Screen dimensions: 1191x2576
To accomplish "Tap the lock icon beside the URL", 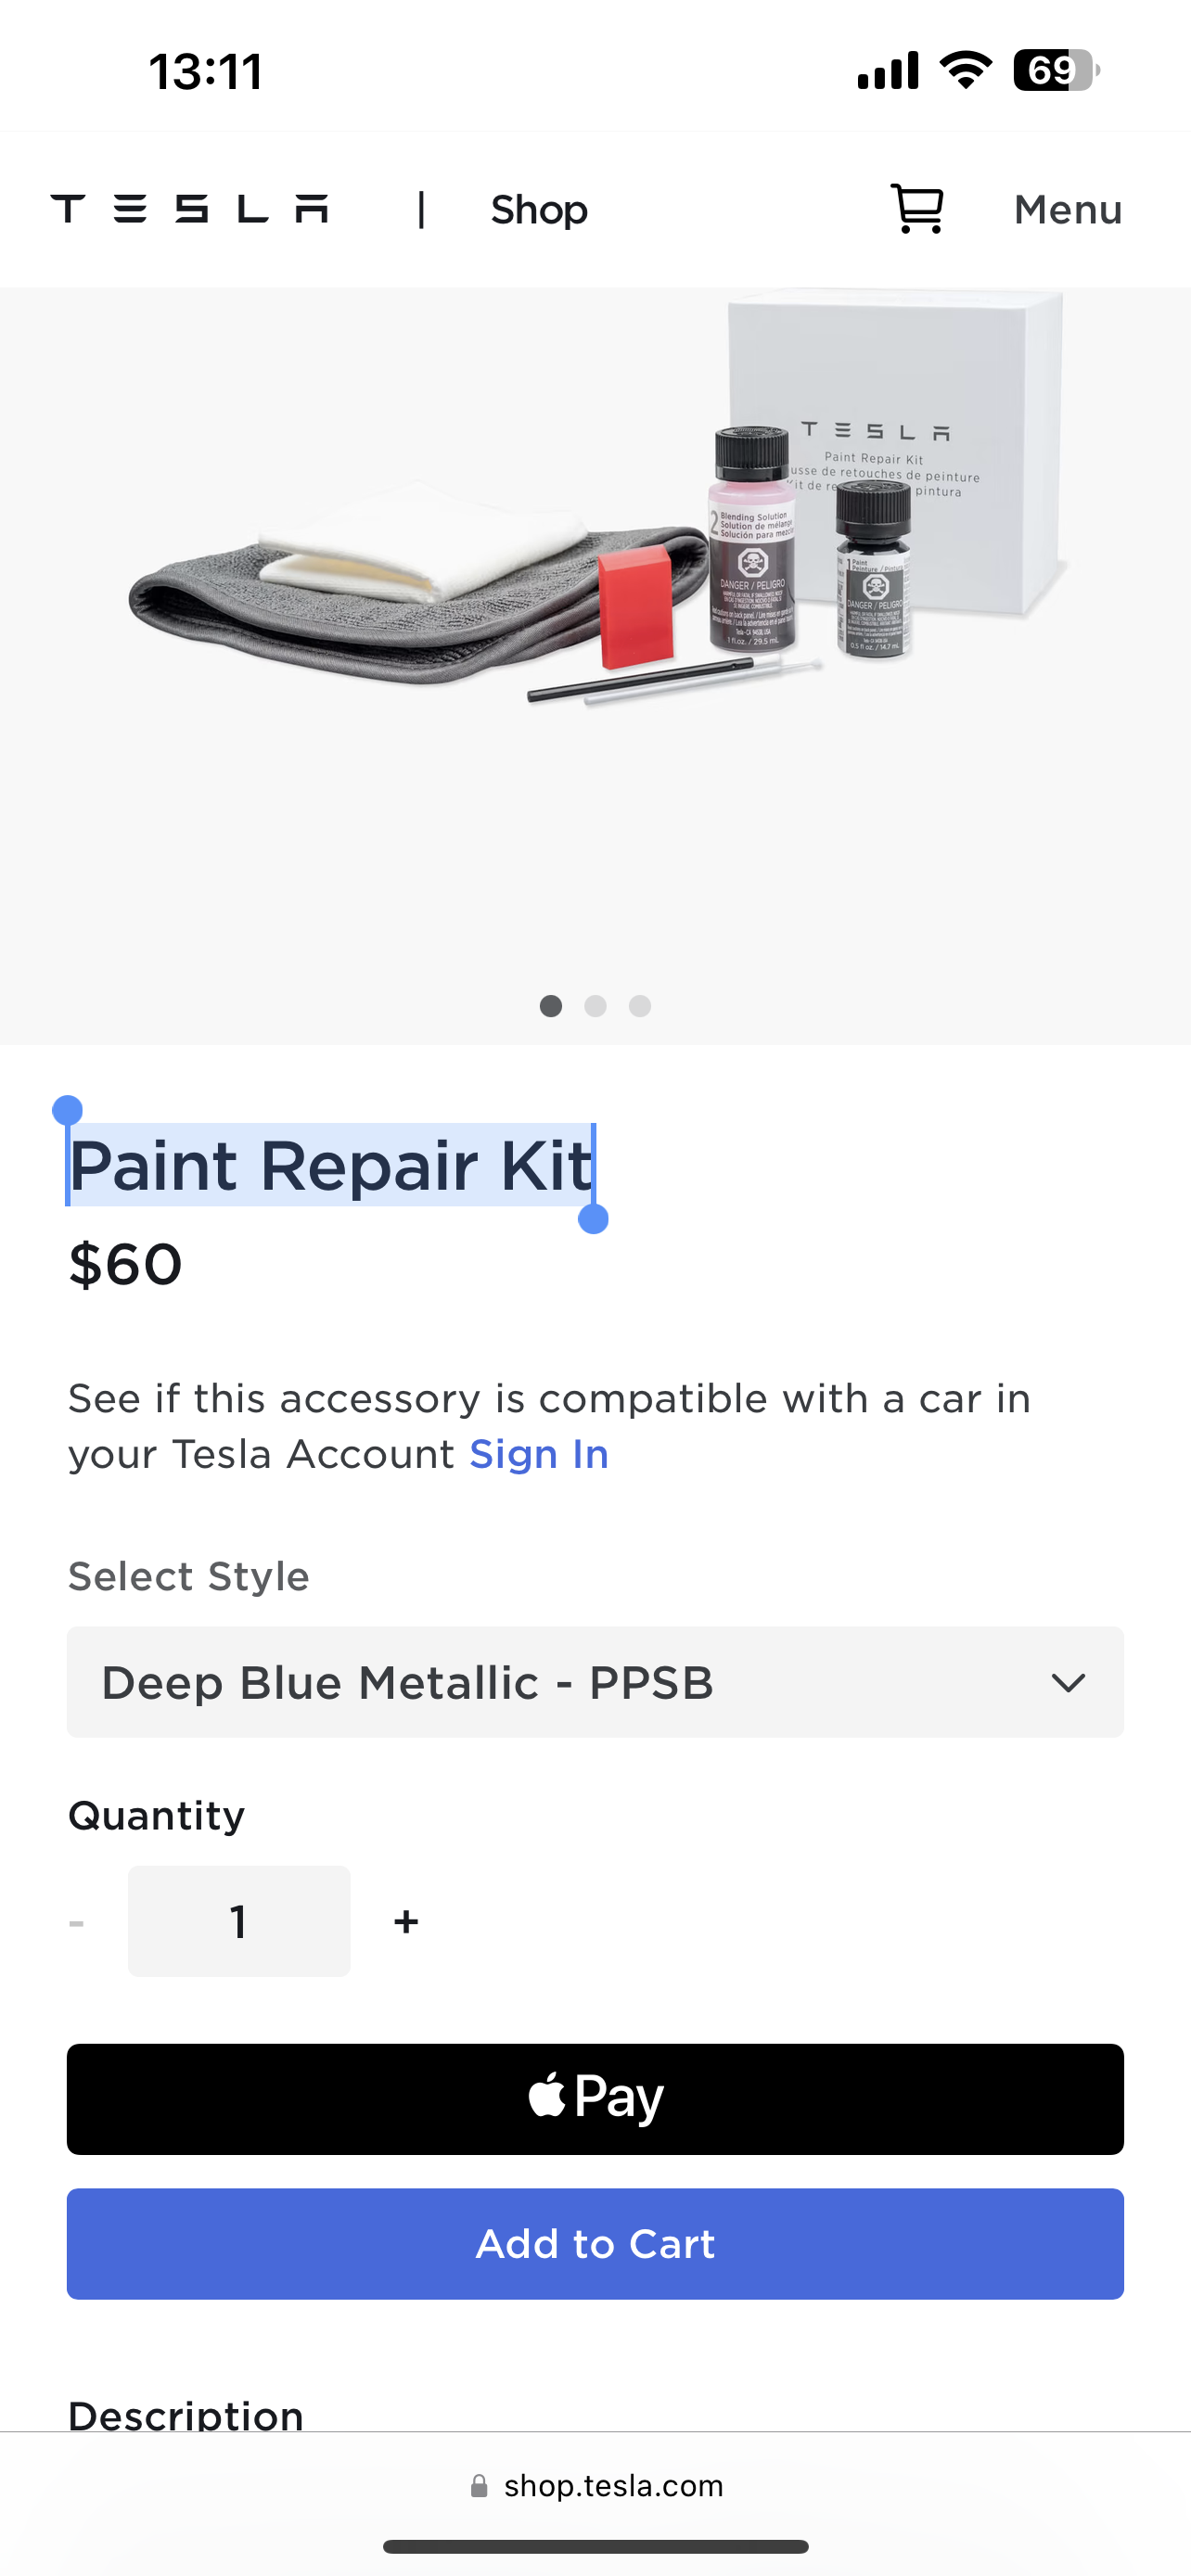I will (x=479, y=2486).
